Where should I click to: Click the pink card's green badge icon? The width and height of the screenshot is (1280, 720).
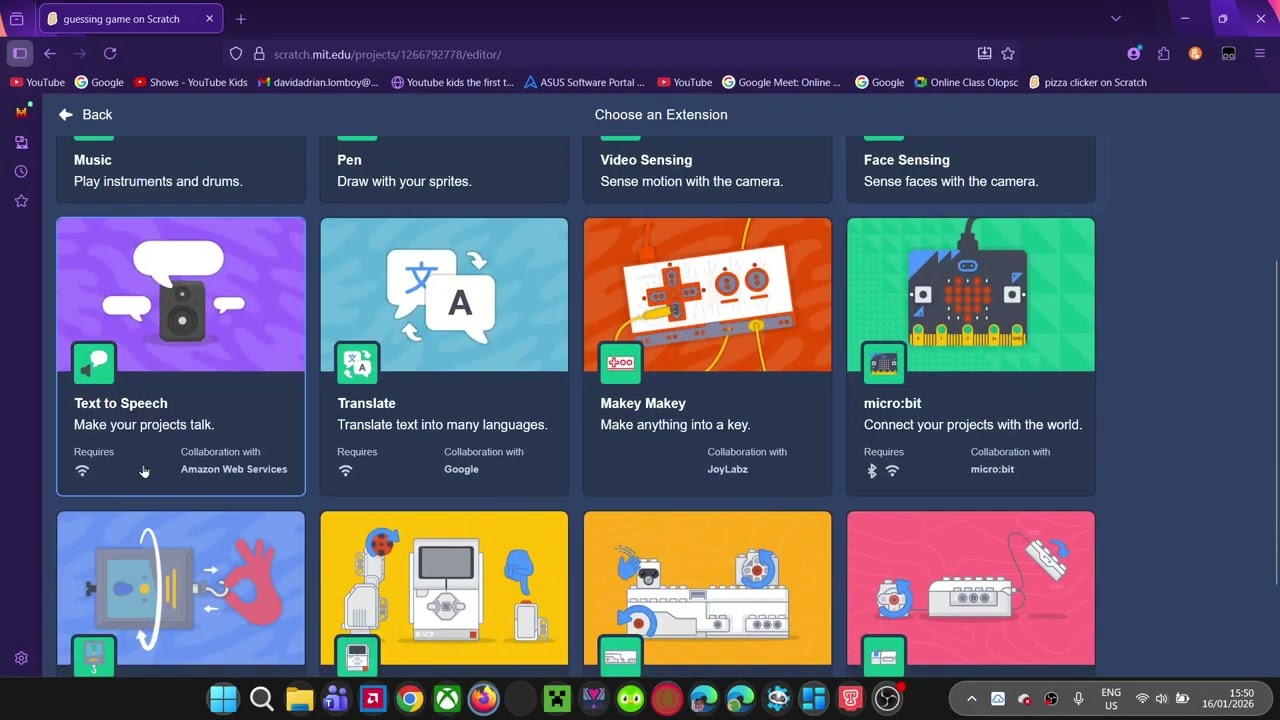884,657
